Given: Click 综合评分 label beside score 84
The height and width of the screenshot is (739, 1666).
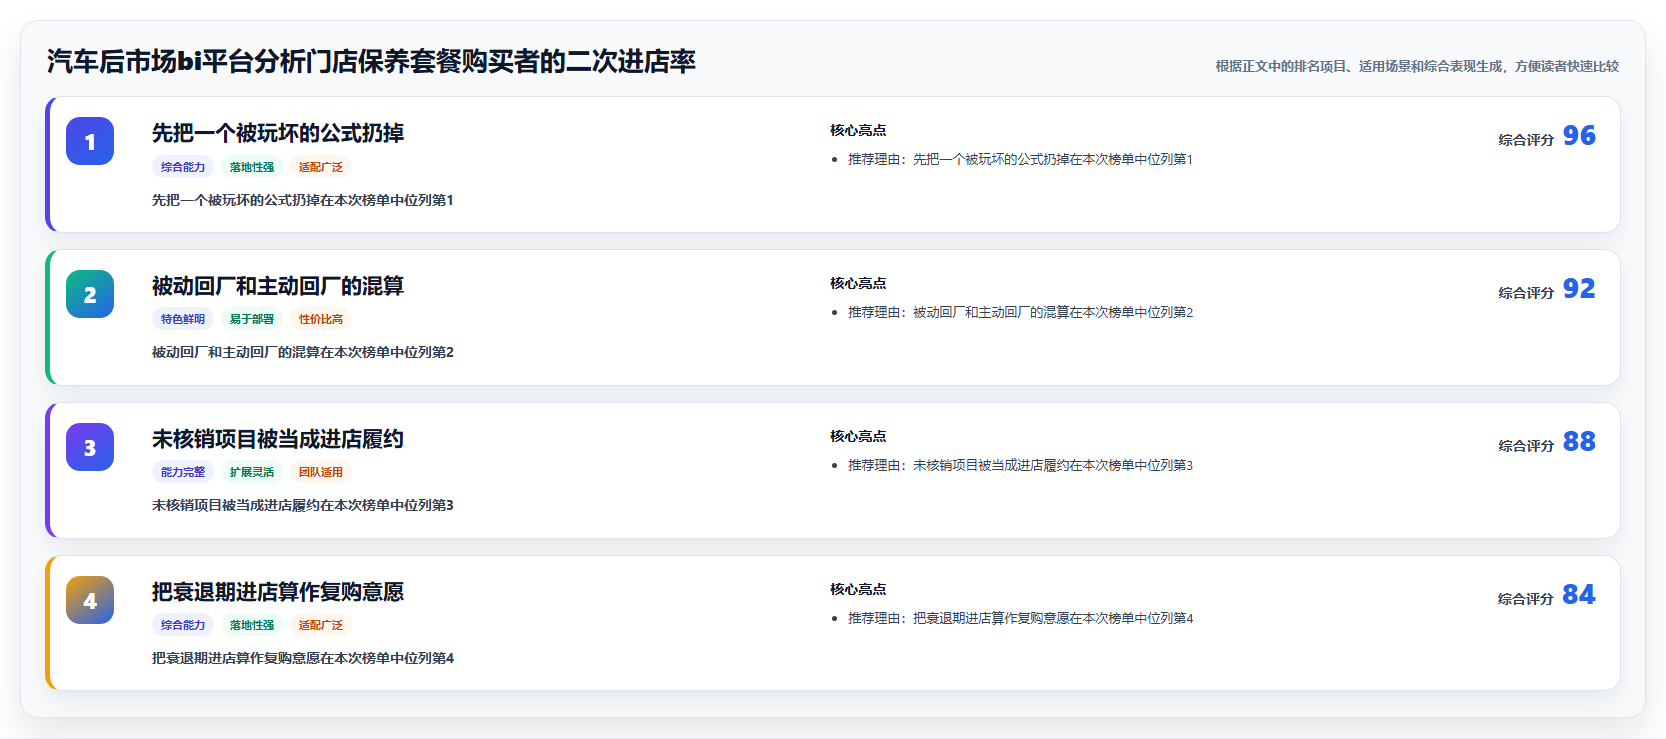Looking at the screenshot, I should pos(1526,599).
